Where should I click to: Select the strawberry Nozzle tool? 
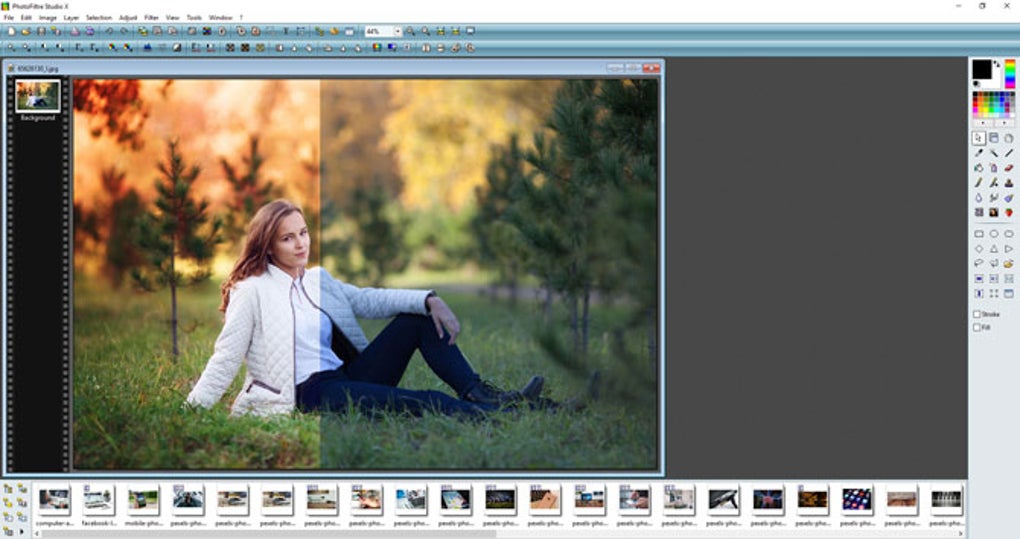click(x=1009, y=213)
